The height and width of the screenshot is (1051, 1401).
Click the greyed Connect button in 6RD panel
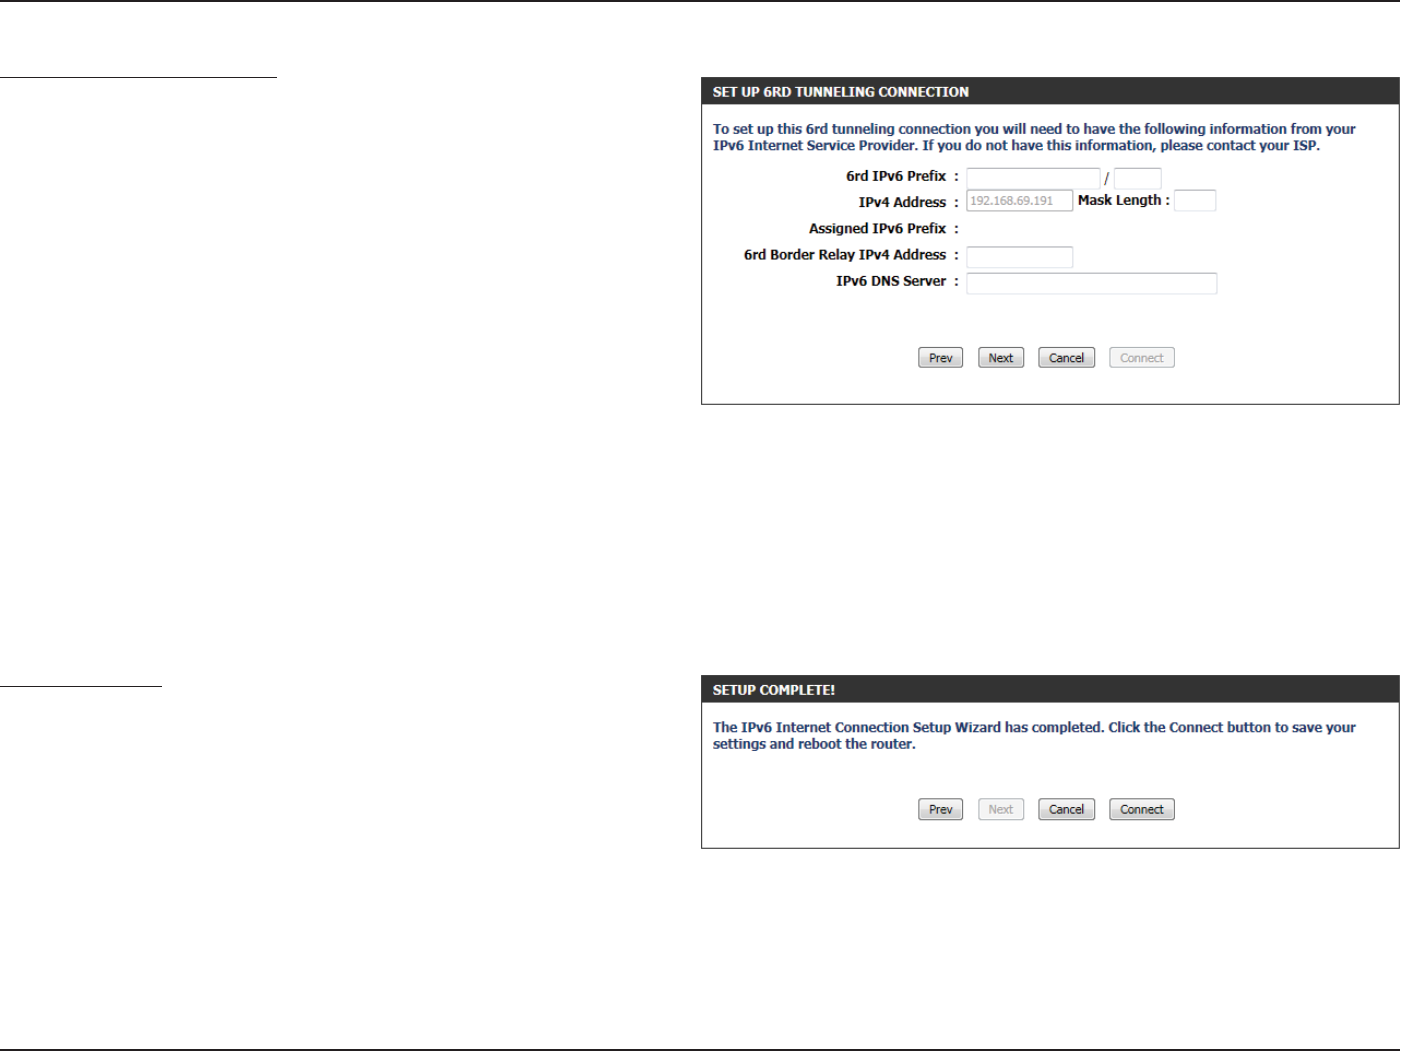pos(1142,358)
